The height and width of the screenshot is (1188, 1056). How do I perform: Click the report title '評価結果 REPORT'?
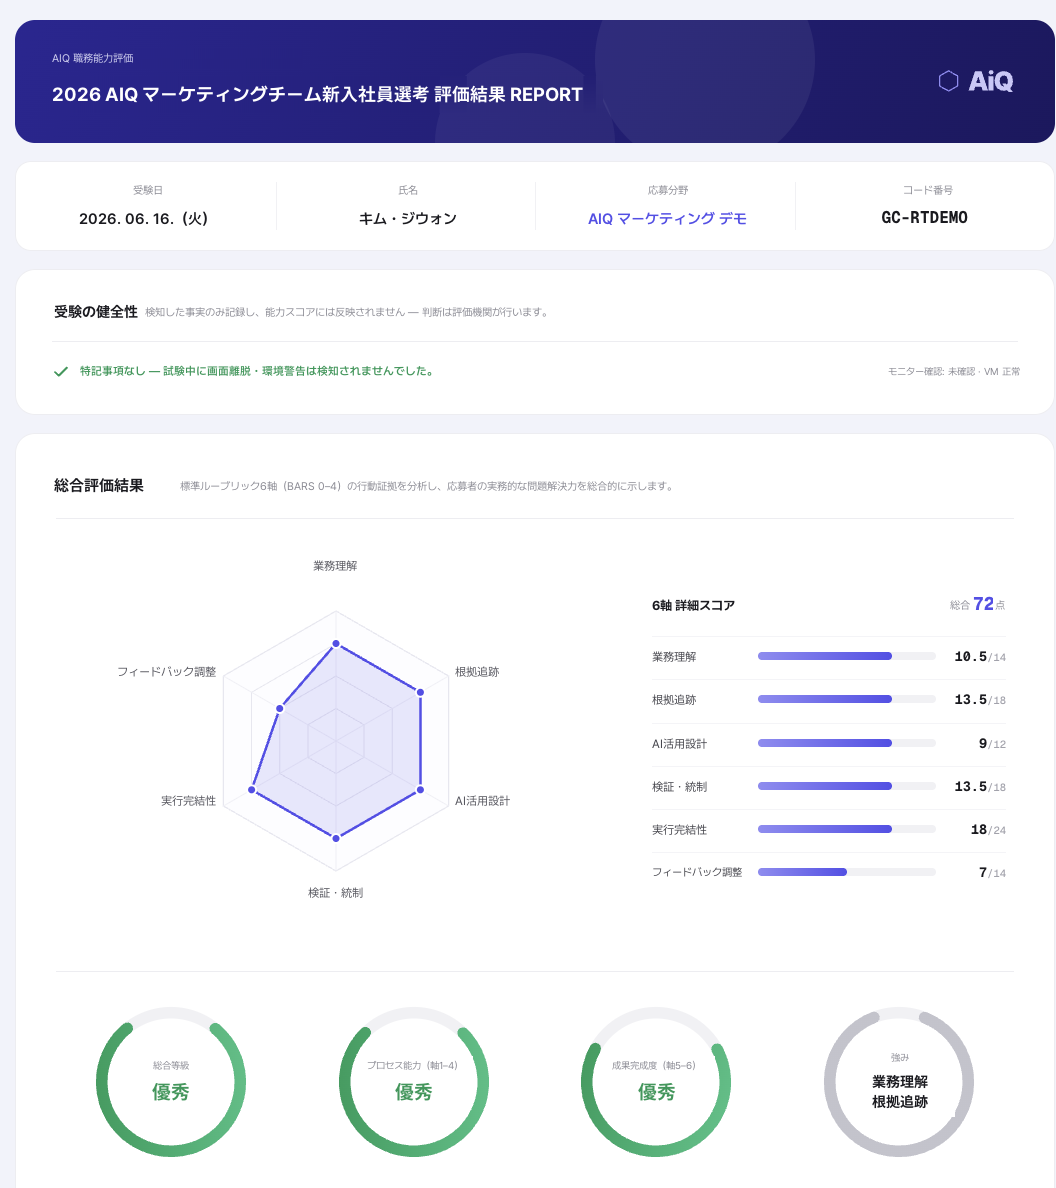pos(508,95)
